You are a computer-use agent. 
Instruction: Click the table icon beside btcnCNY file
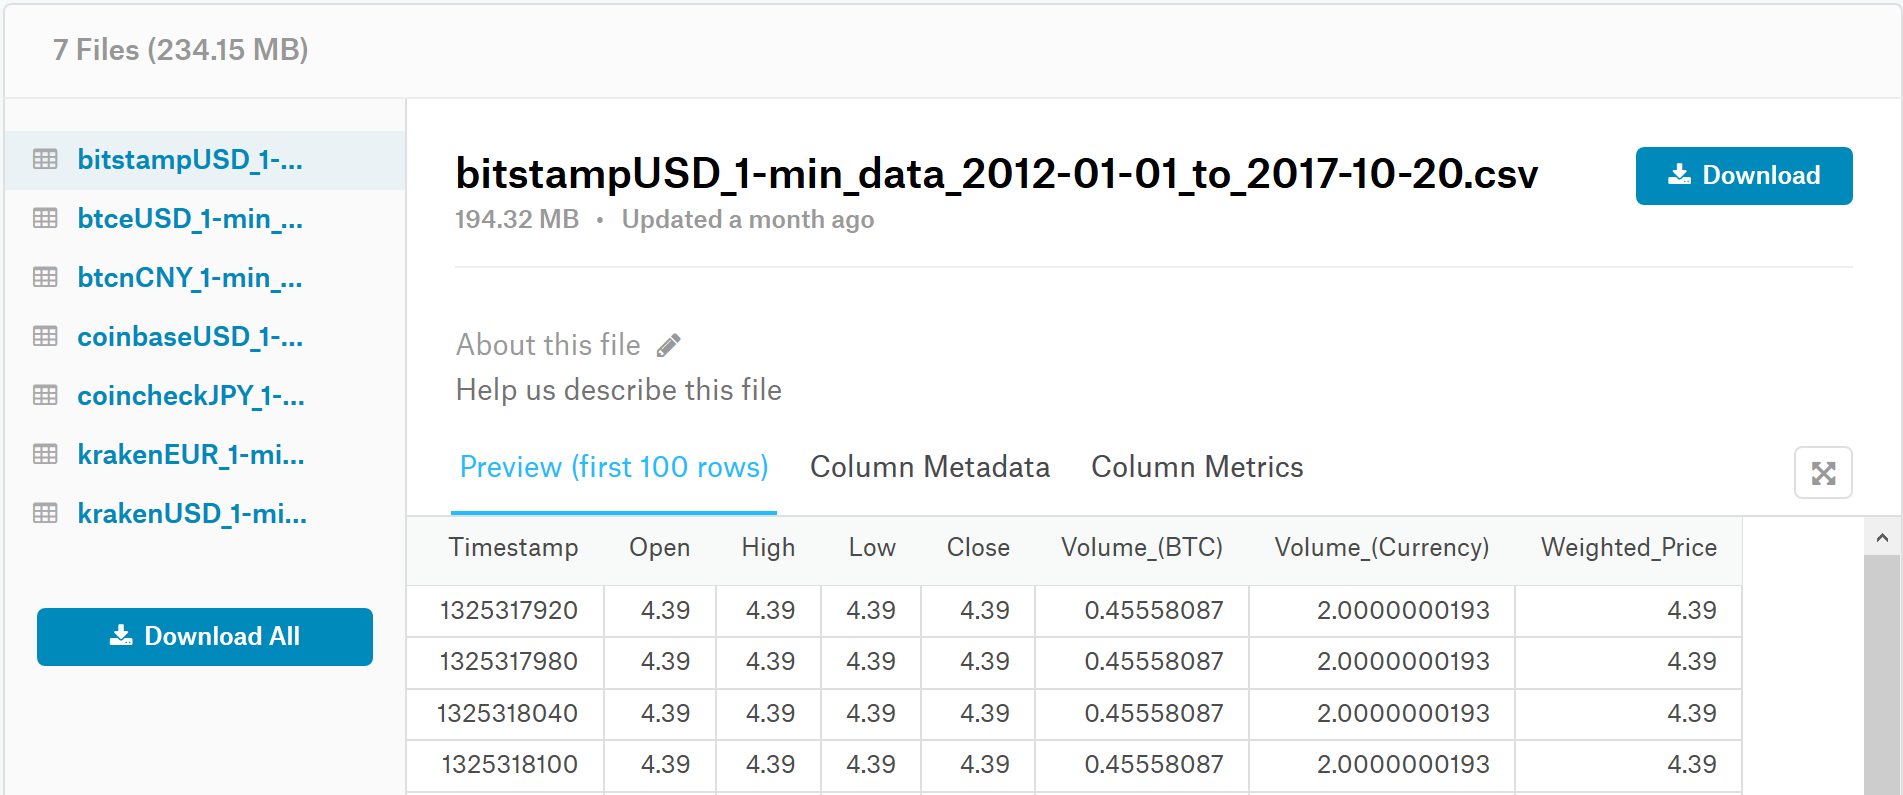(x=45, y=277)
